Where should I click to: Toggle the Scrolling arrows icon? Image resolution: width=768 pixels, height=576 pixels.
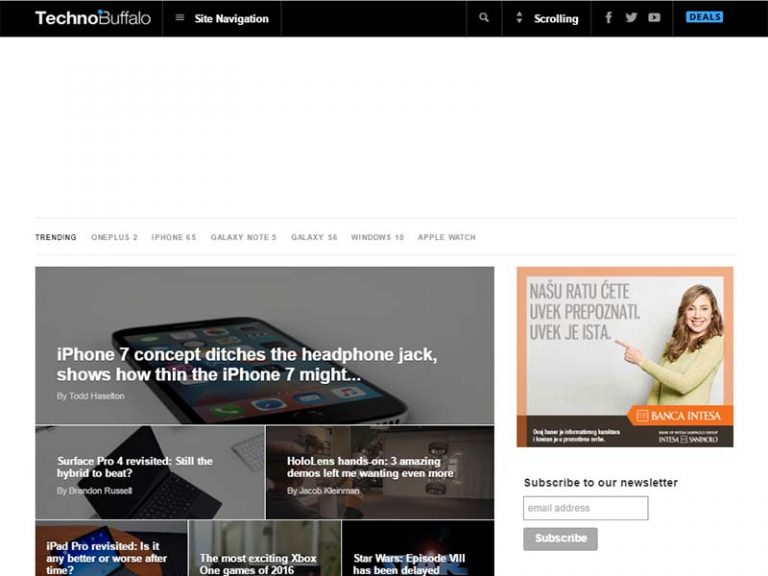click(519, 18)
